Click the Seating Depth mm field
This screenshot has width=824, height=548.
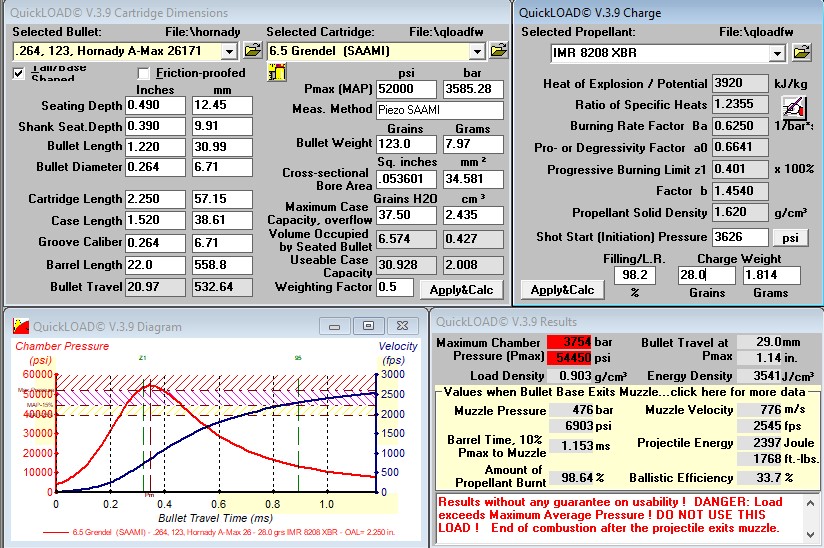tap(222, 105)
